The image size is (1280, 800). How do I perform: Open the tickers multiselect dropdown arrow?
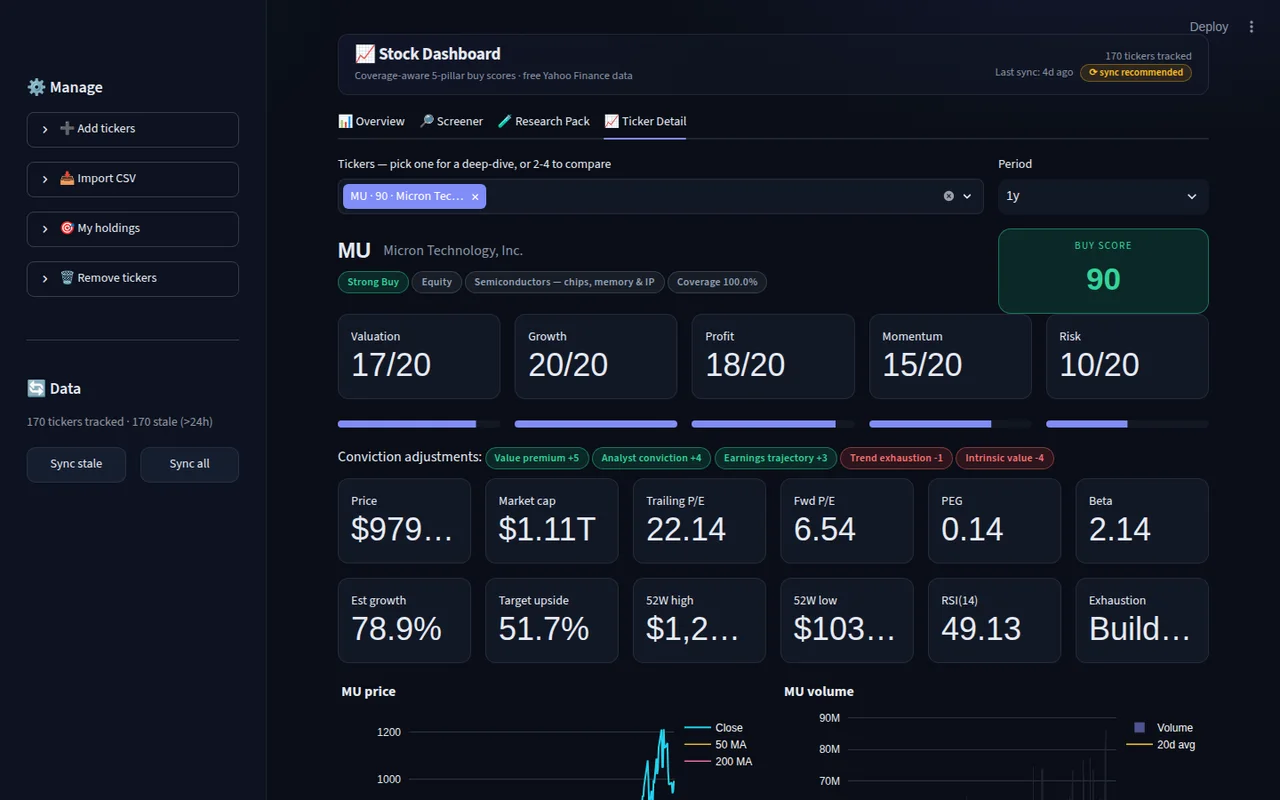point(967,196)
